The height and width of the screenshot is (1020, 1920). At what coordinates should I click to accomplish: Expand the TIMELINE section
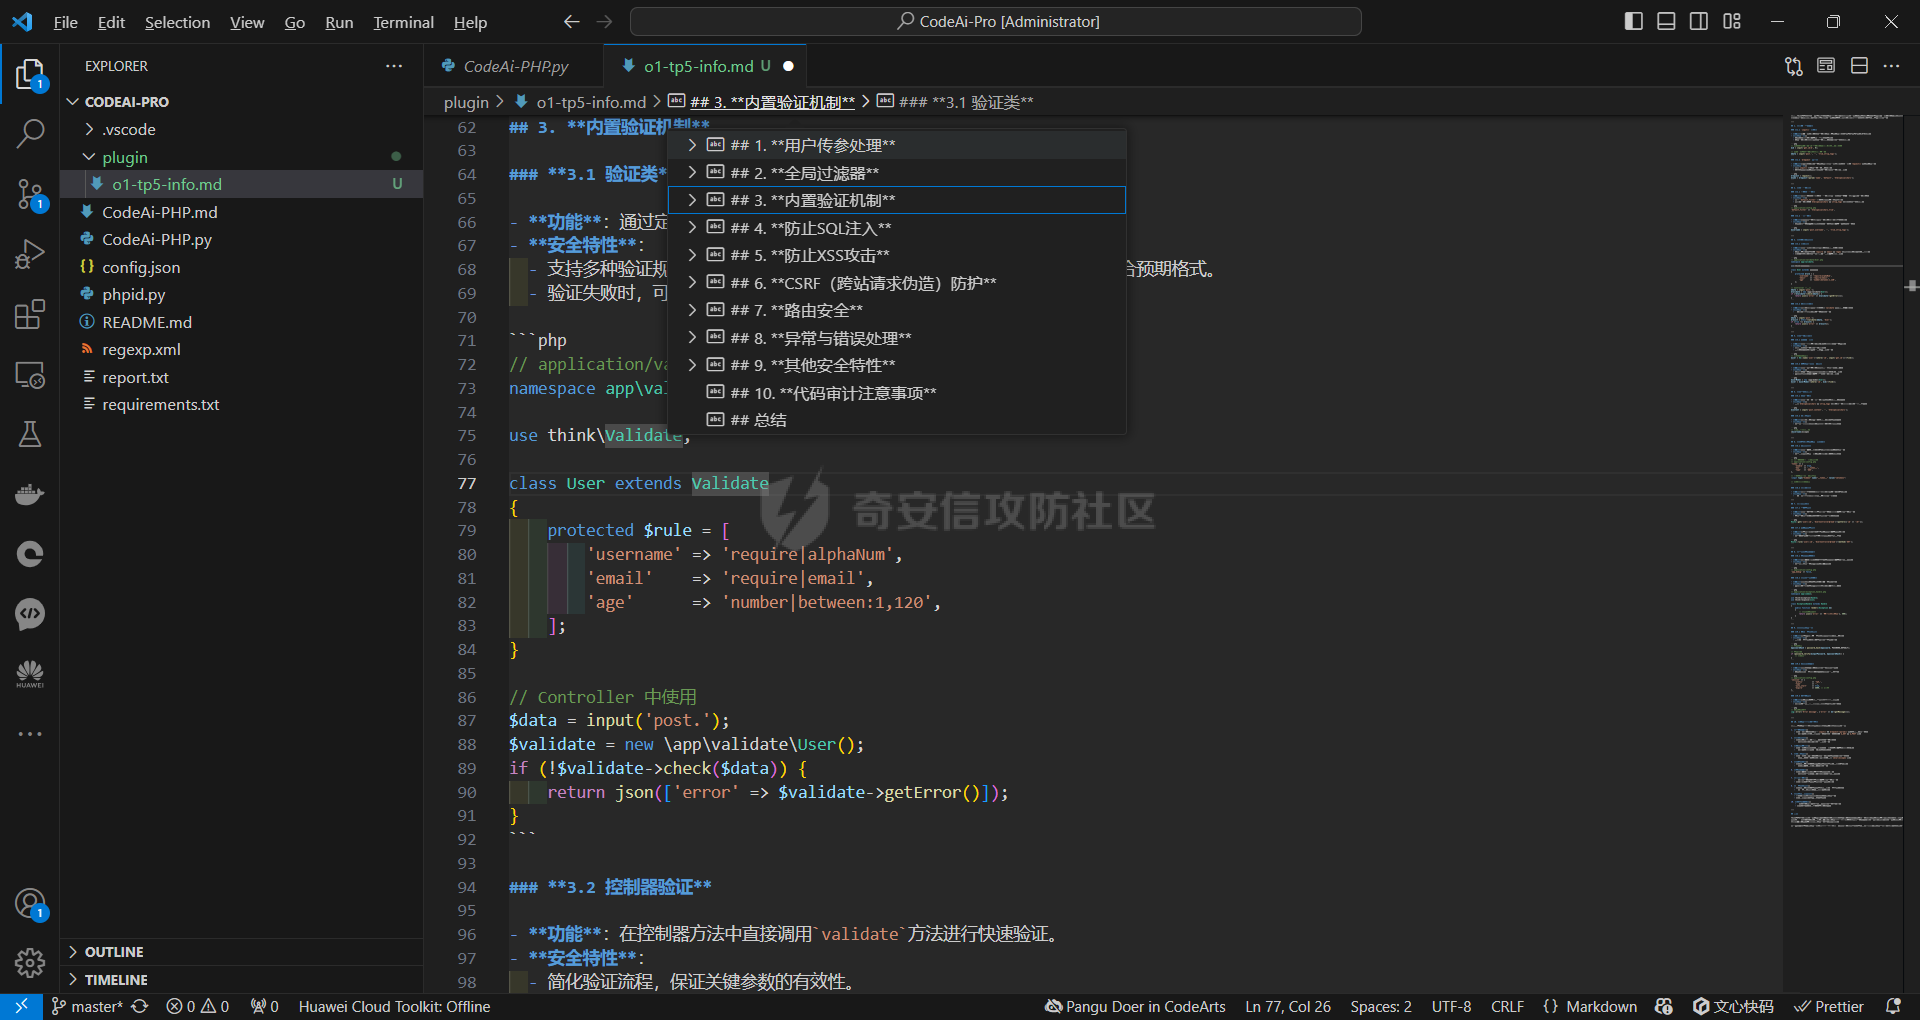tap(72, 980)
